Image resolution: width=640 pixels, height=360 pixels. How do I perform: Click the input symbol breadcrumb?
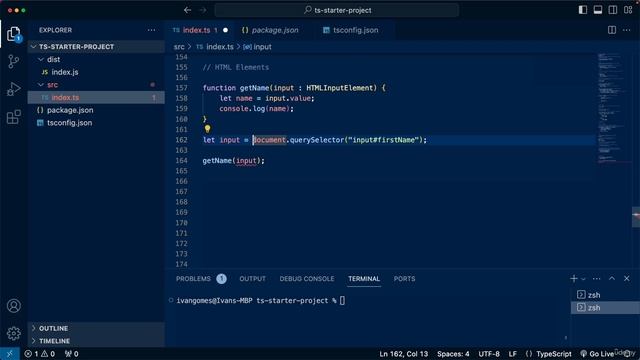coord(257,47)
